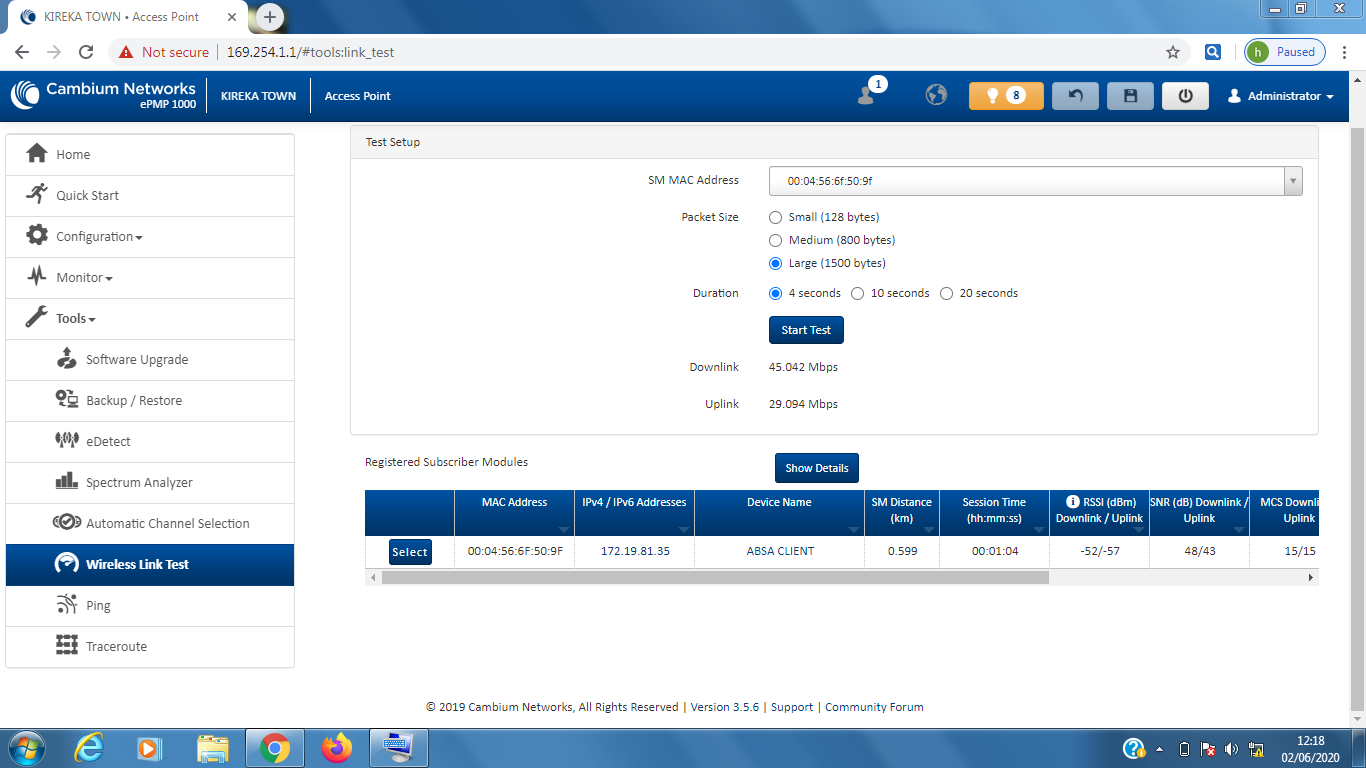
Task: Click the reboot power icon button
Action: click(1185, 96)
